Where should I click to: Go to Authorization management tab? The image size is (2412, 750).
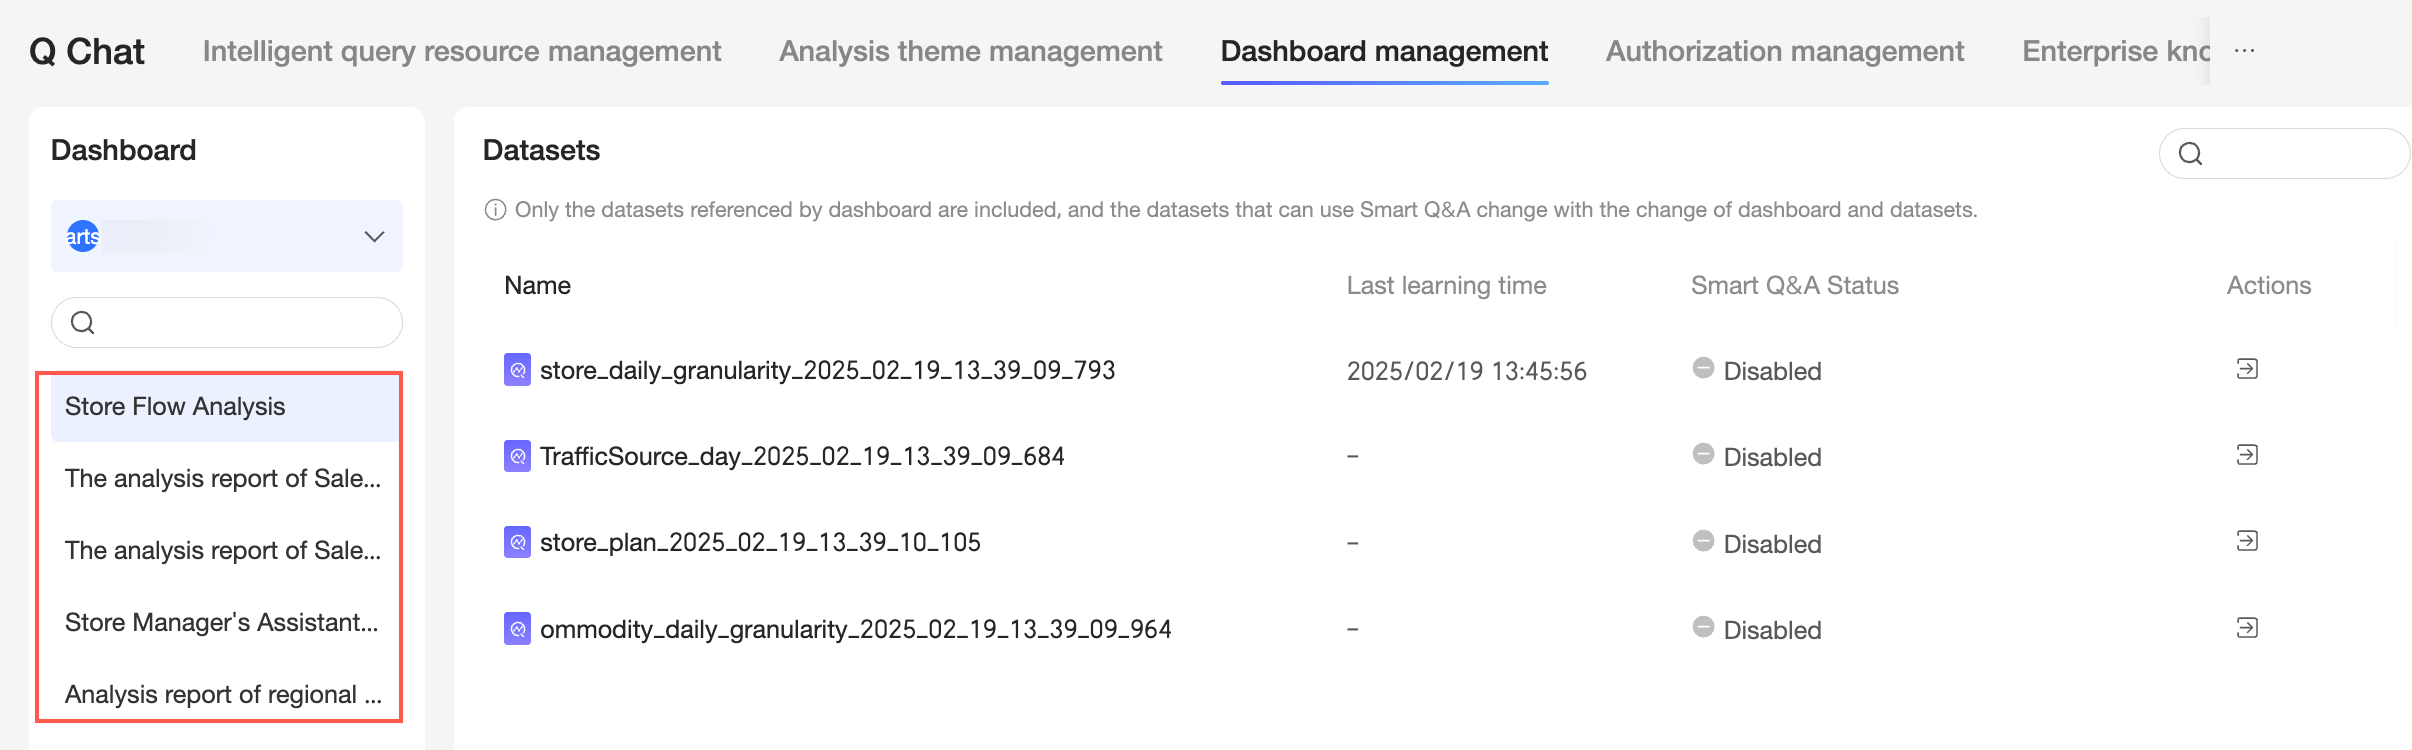1785,51
